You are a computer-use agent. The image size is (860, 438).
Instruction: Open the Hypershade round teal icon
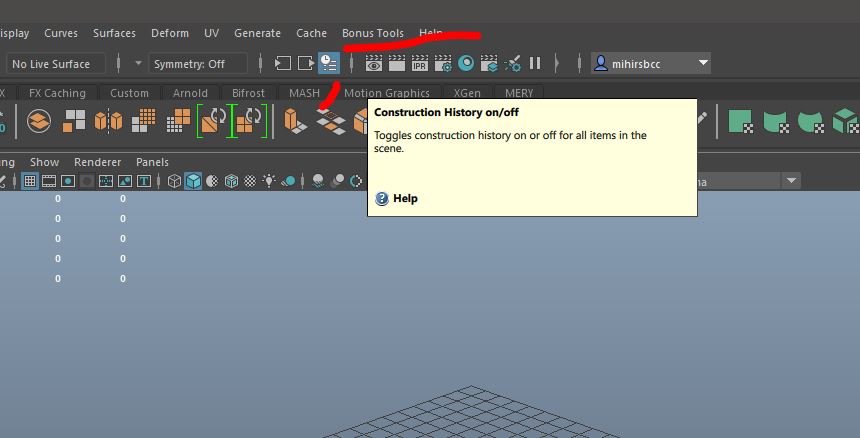[466, 64]
